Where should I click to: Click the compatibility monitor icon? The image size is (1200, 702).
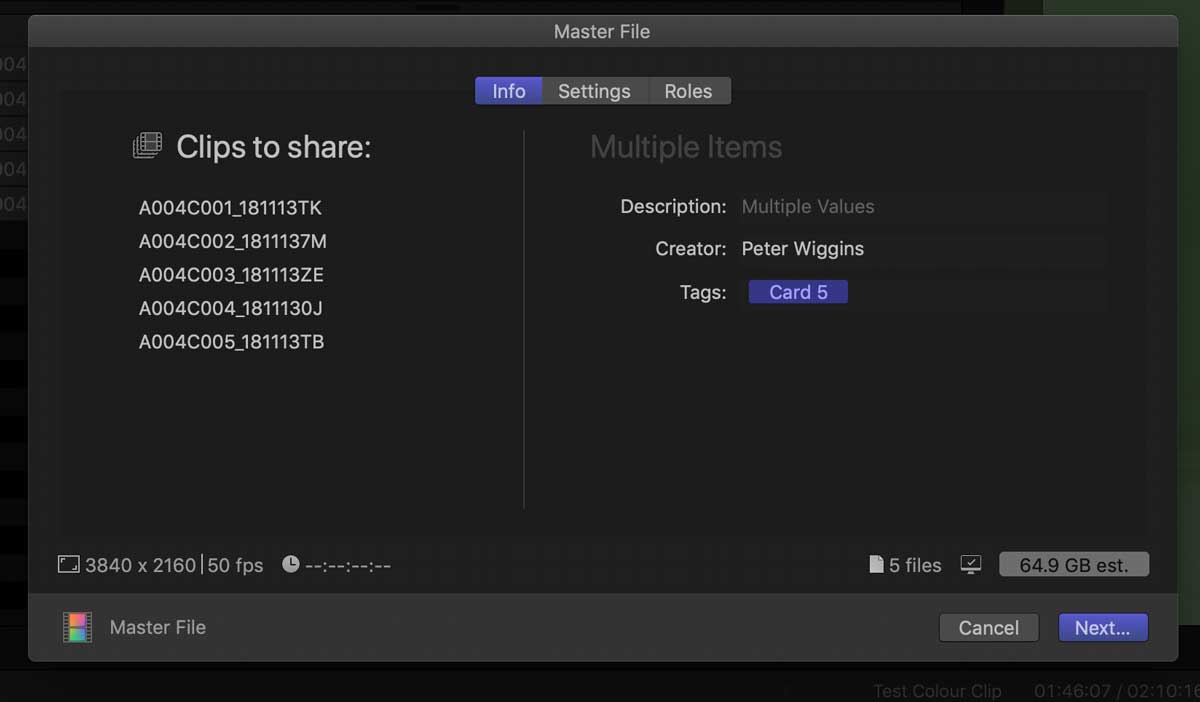pyautogui.click(x=970, y=565)
